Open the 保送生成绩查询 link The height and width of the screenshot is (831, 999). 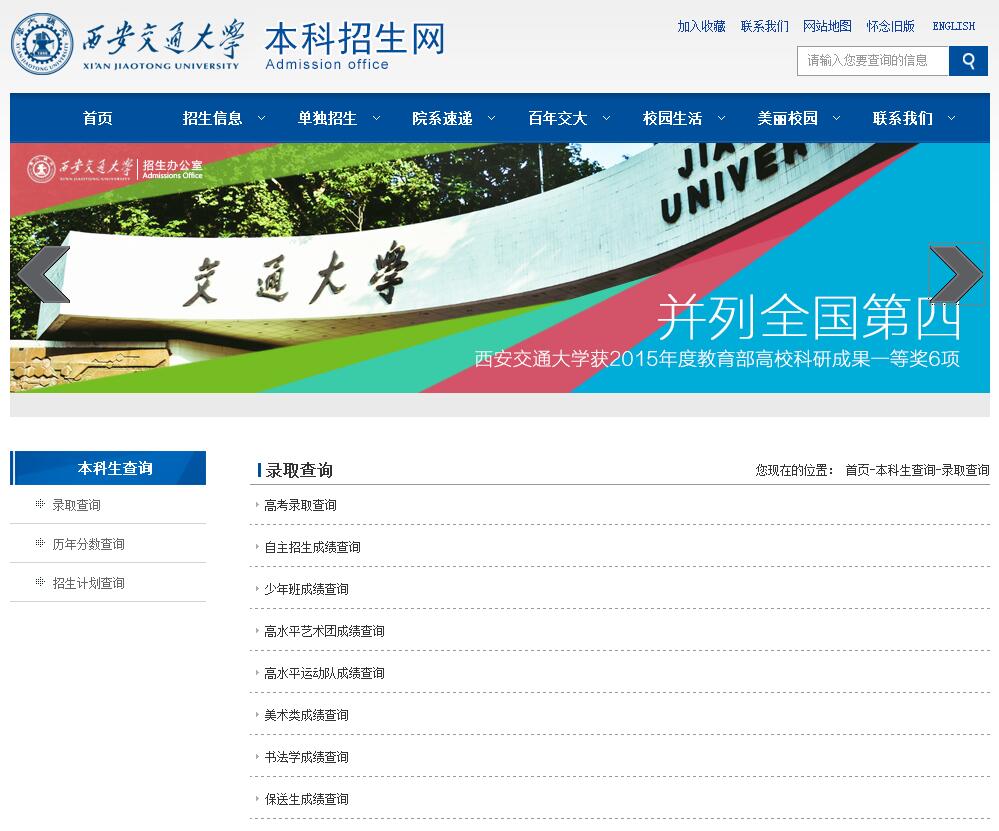pyautogui.click(x=306, y=800)
